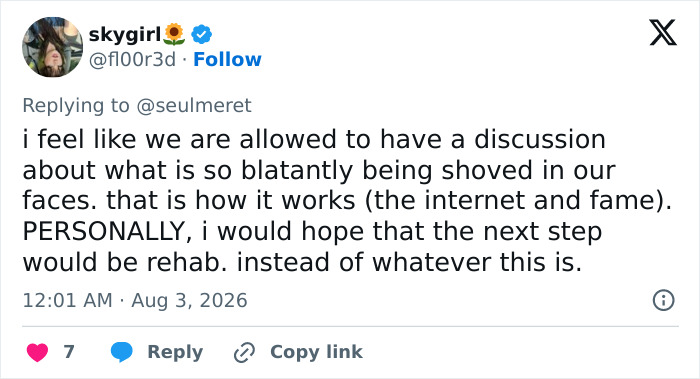Follow the @fl00r3d account
This screenshot has height=379, width=700.
227,59
